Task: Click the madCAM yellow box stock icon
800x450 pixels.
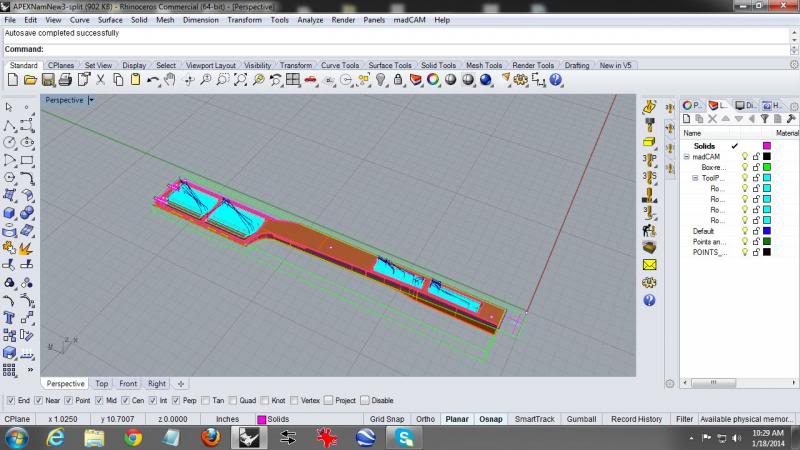Action: coord(649,142)
